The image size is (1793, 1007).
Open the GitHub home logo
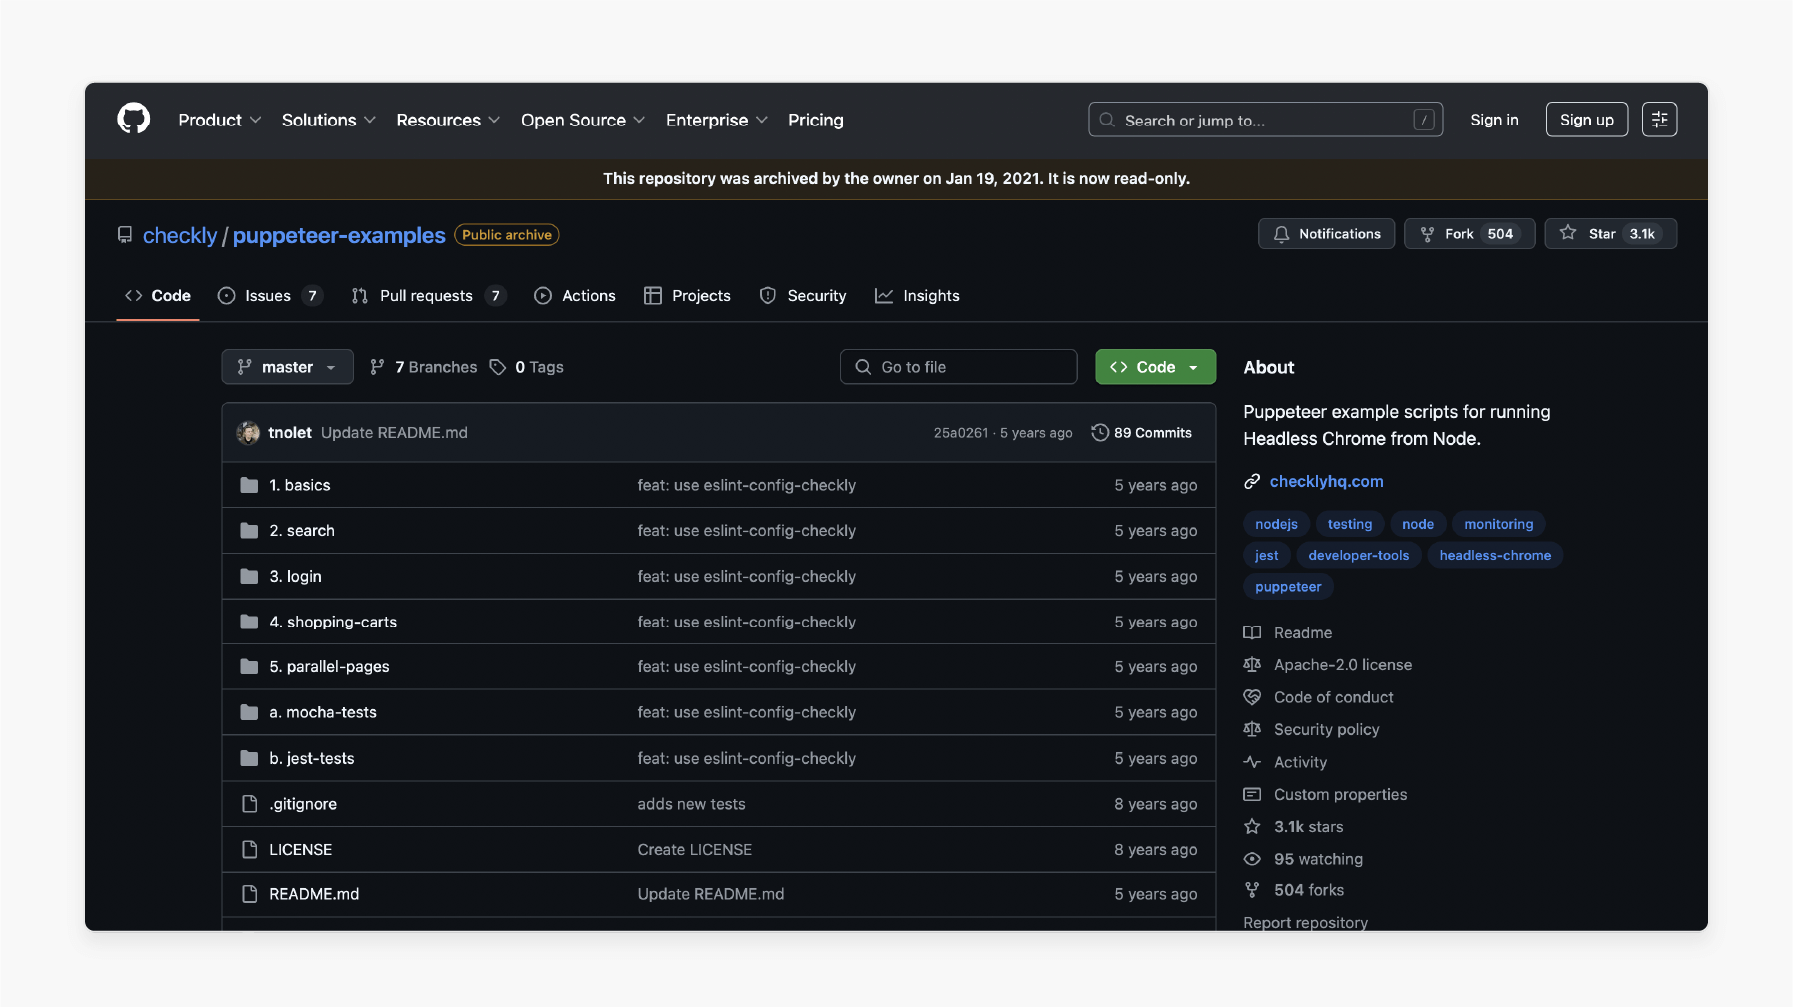134,119
